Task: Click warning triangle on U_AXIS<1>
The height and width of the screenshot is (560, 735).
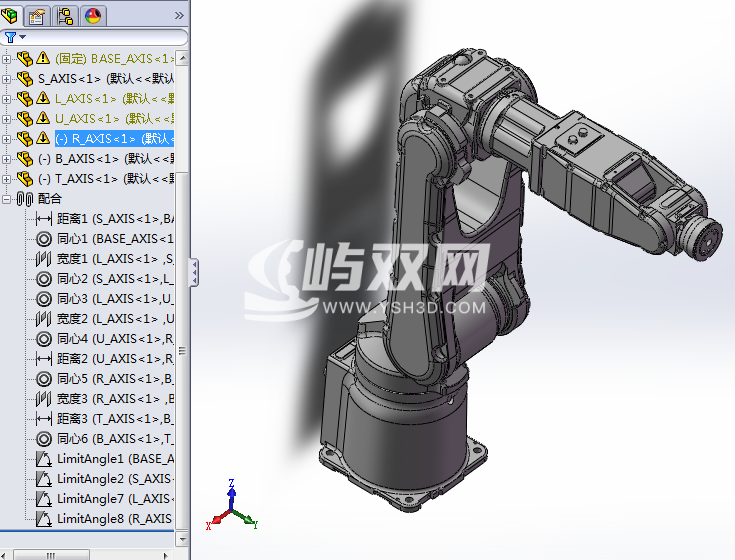Action: pyautogui.click(x=43, y=118)
